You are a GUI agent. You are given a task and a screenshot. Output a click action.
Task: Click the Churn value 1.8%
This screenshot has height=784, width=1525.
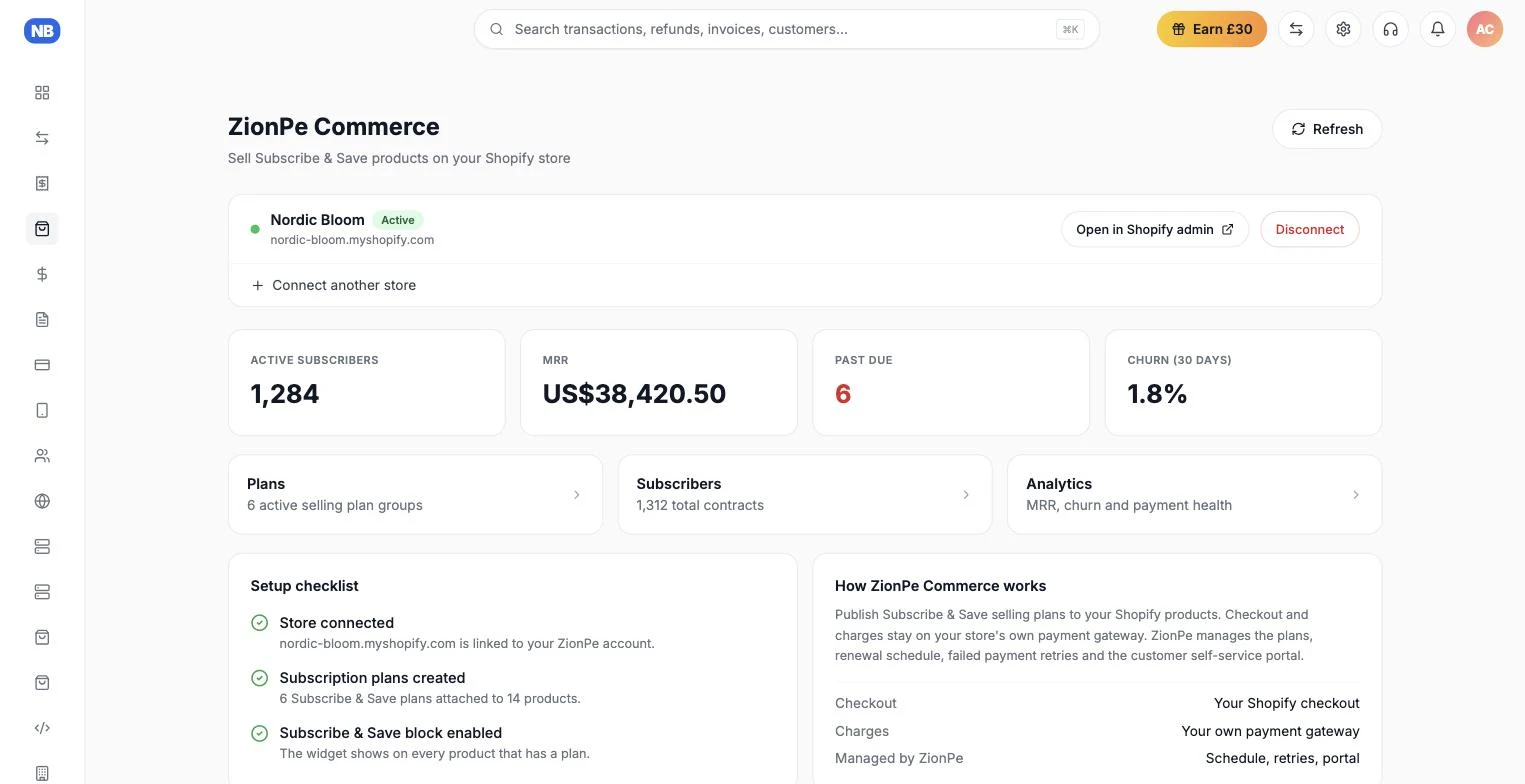coord(1157,394)
